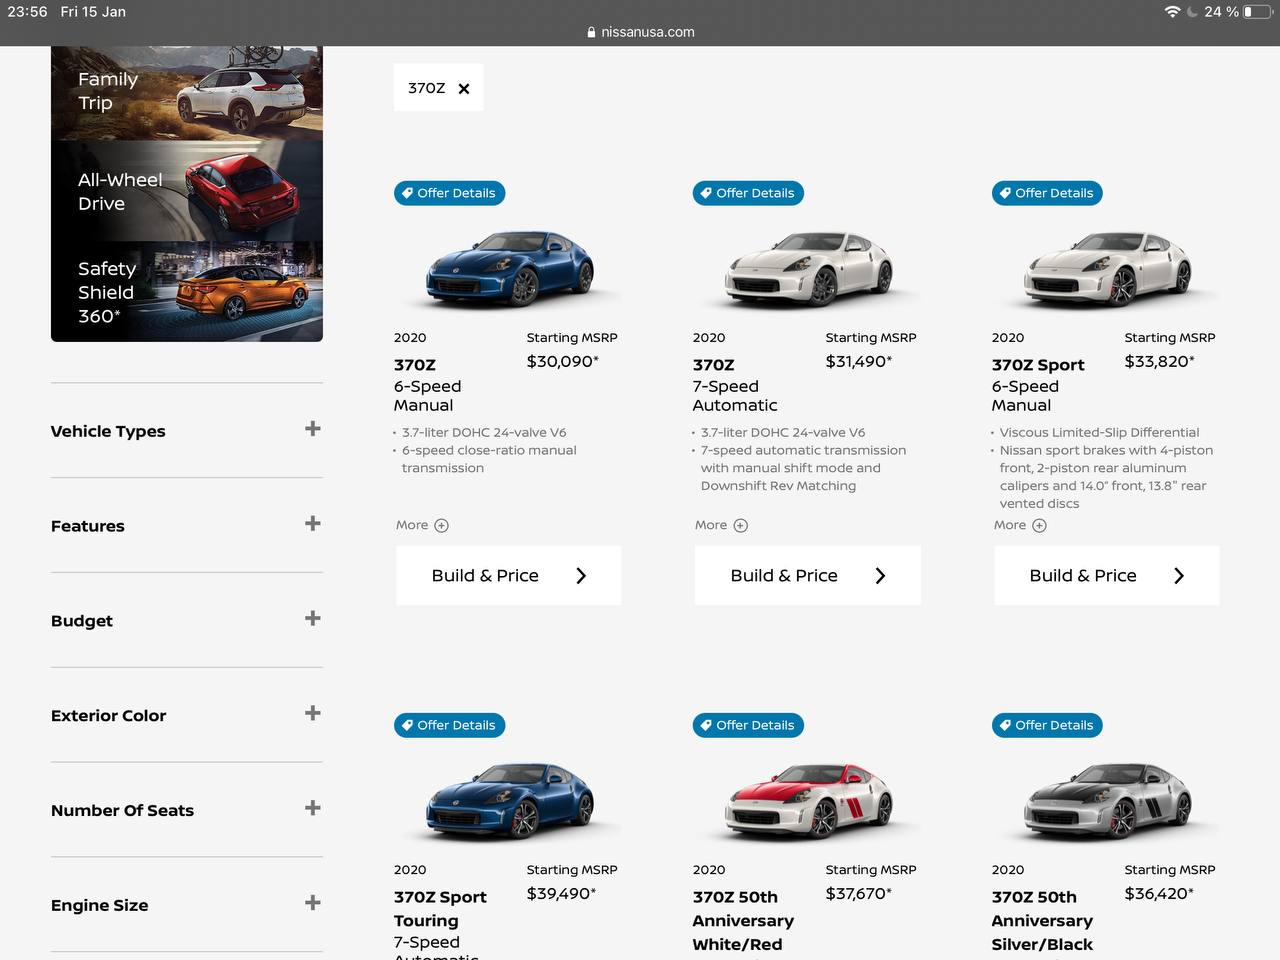Open Offer Details for 370Z 7-Speed Automatic

click(748, 193)
